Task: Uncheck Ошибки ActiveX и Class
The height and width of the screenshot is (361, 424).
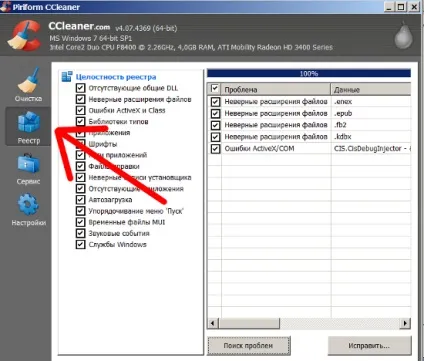Action: (80, 110)
